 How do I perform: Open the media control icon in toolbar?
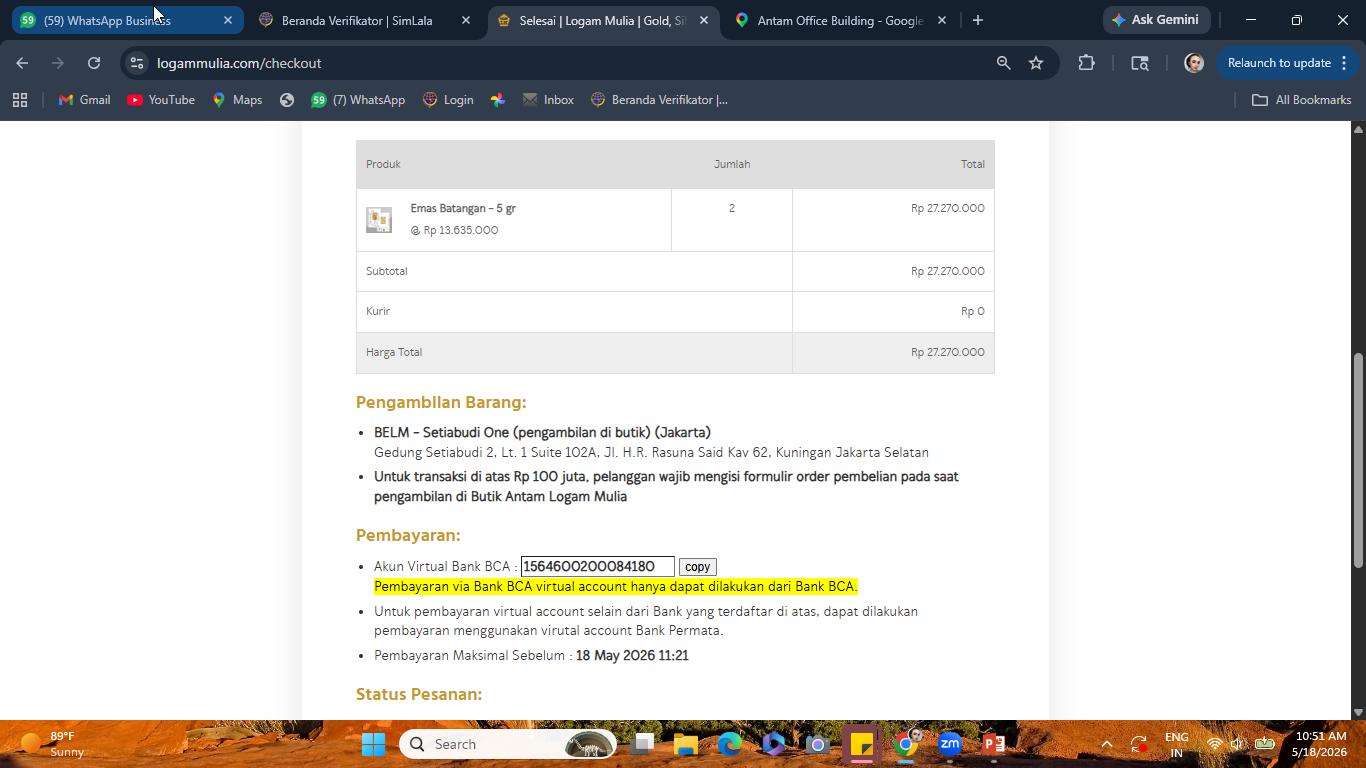click(1139, 63)
